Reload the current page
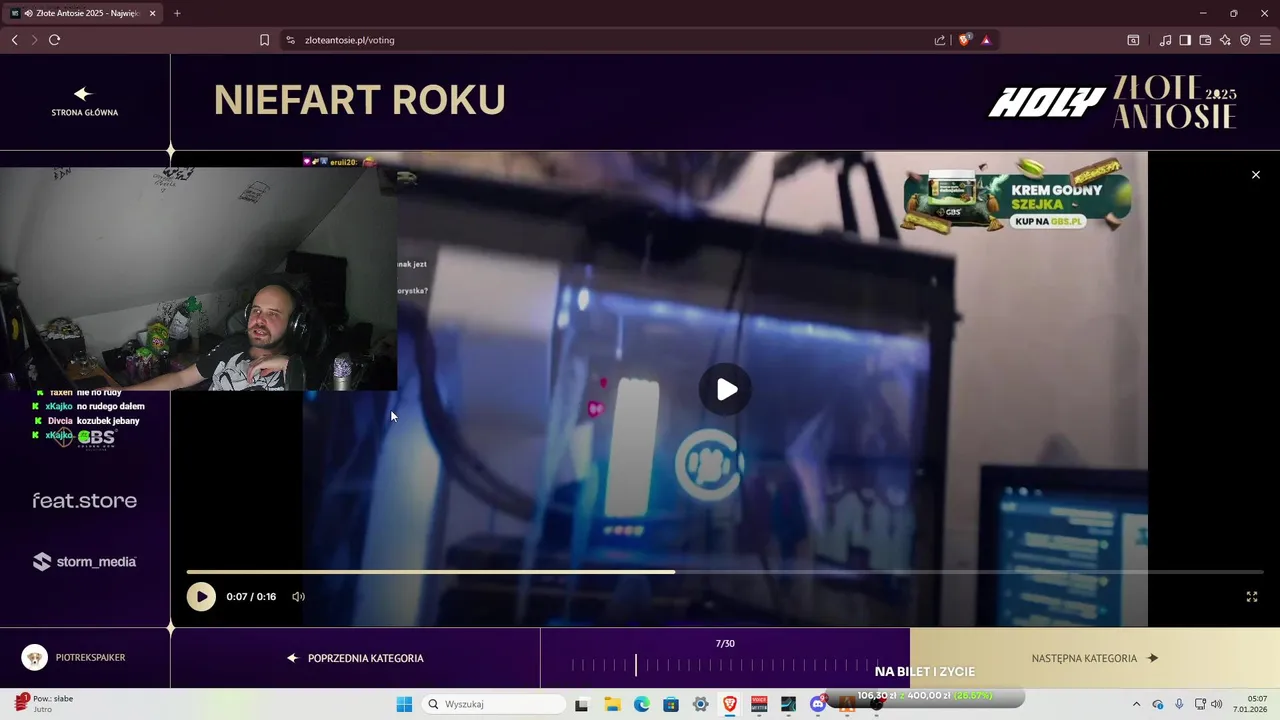The image size is (1280, 720). 54,40
